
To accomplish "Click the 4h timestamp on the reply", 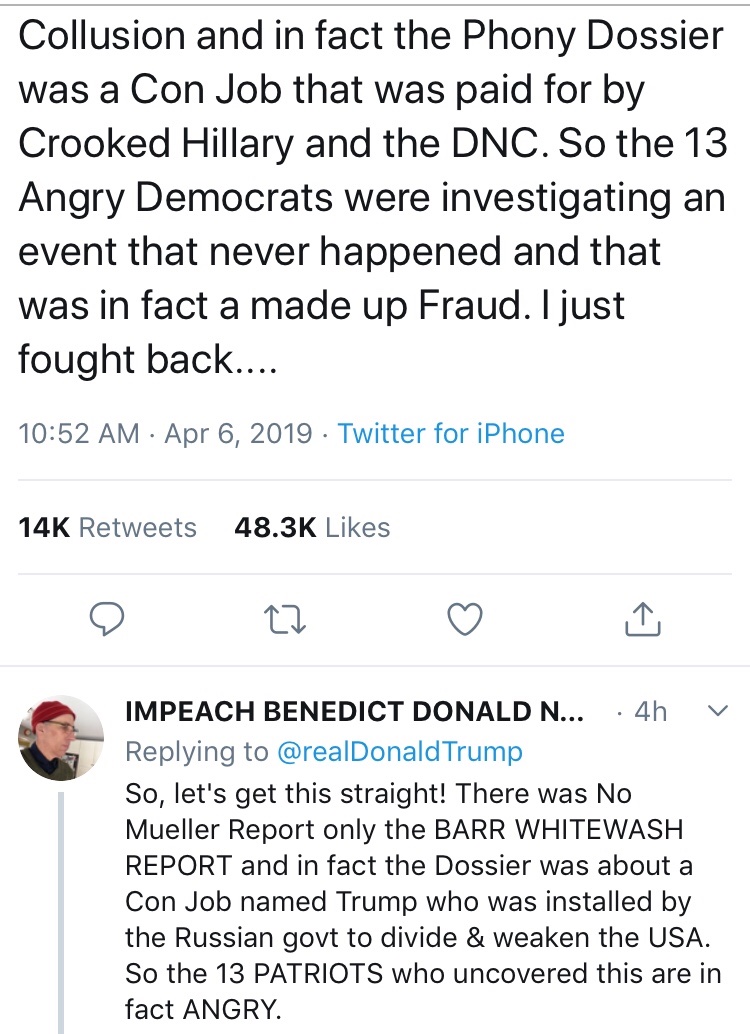I will tap(650, 712).
